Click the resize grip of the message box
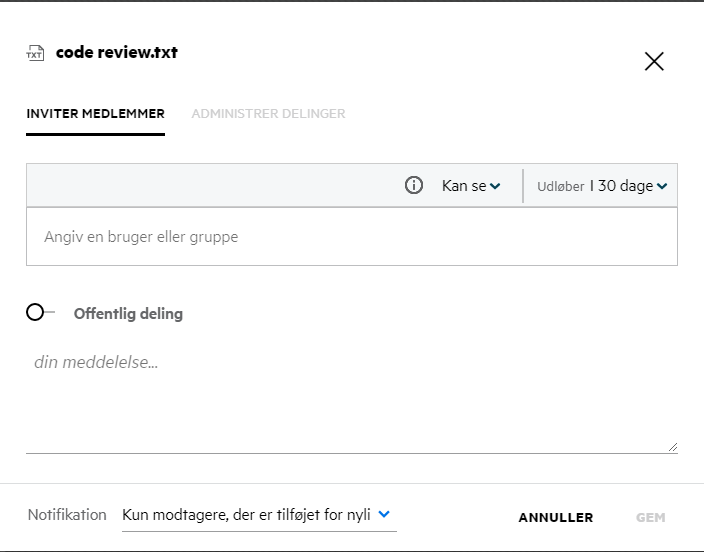Image resolution: width=704 pixels, height=552 pixels. [x=672, y=447]
